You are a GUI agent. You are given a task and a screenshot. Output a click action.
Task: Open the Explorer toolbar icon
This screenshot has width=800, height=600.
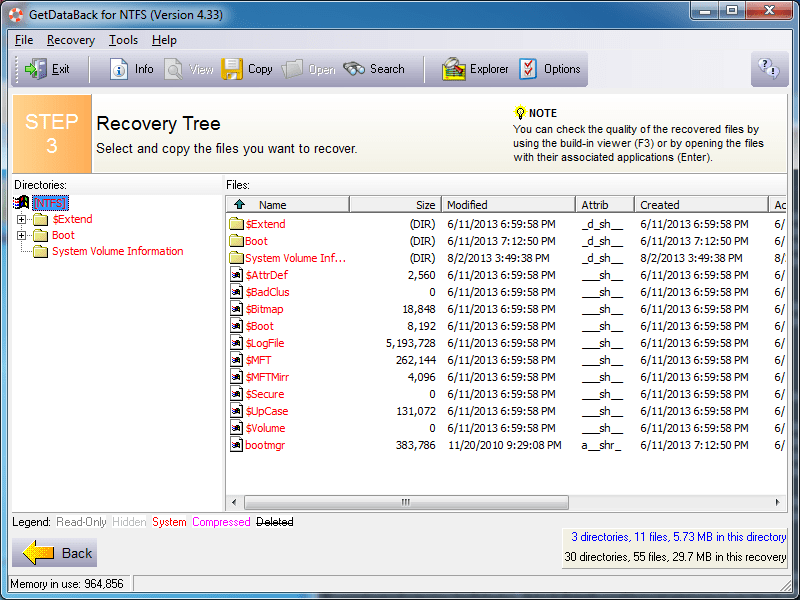click(x=454, y=69)
